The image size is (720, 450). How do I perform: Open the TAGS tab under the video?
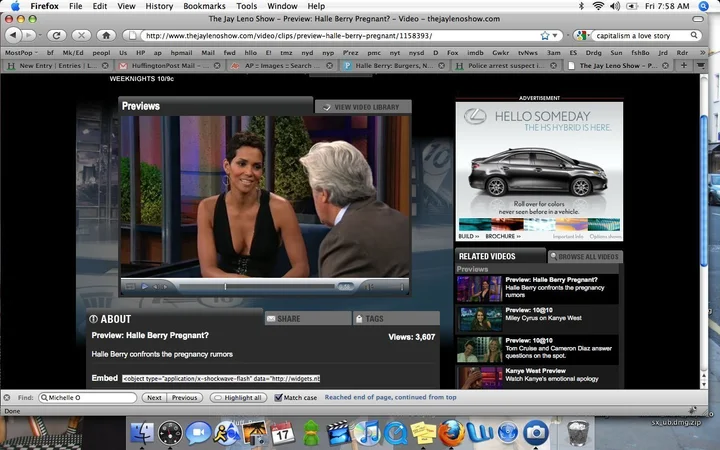[x=396, y=318]
